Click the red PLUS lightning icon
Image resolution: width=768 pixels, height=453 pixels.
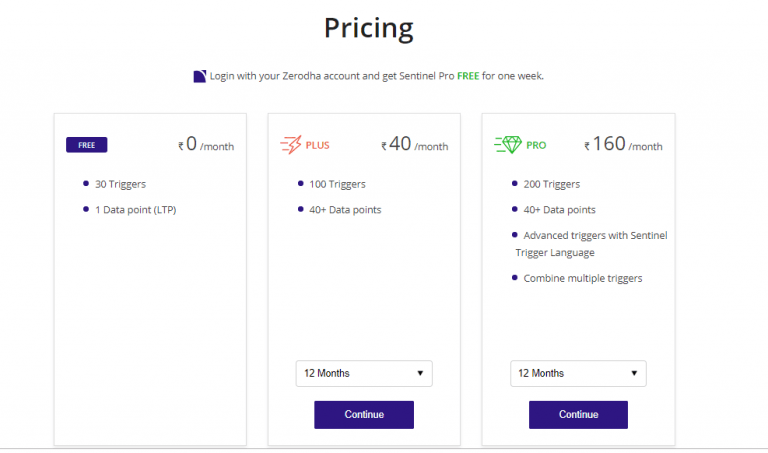tap(290, 145)
